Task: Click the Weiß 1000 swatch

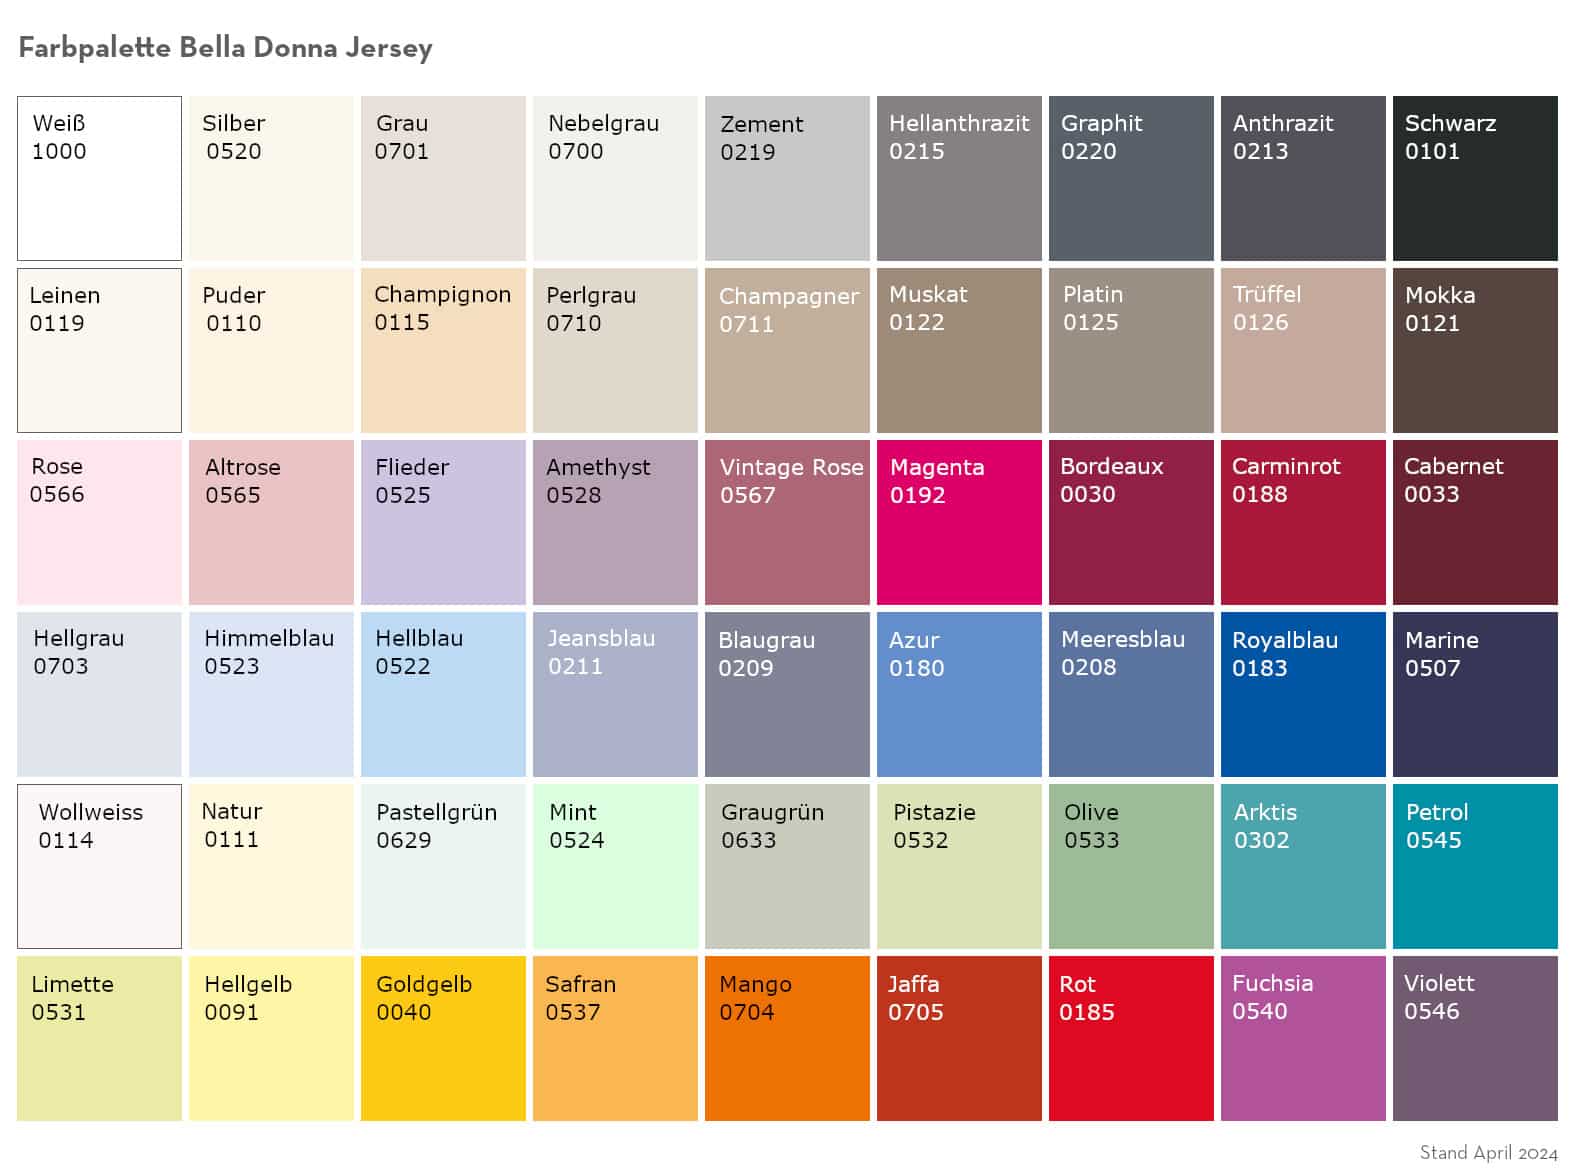Action: pyautogui.click(x=99, y=178)
